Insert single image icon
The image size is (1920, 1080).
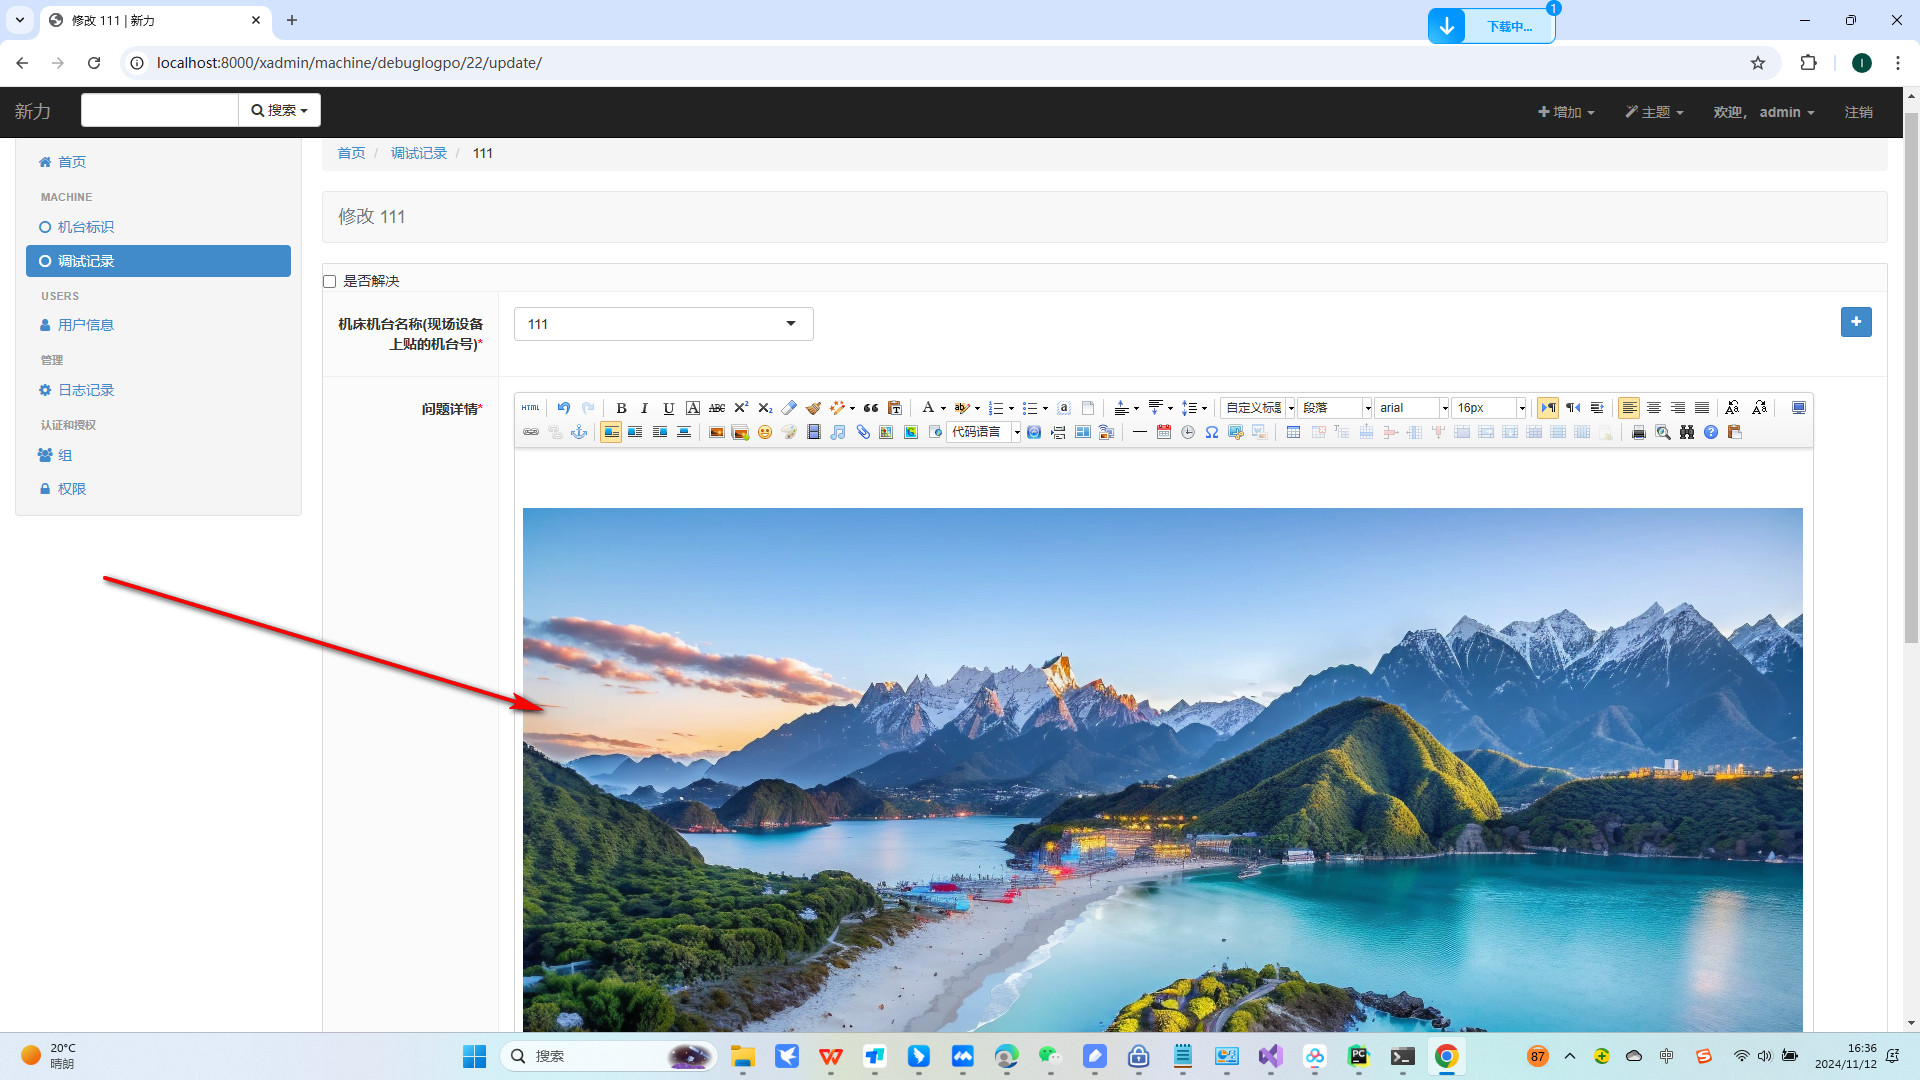pos(716,432)
